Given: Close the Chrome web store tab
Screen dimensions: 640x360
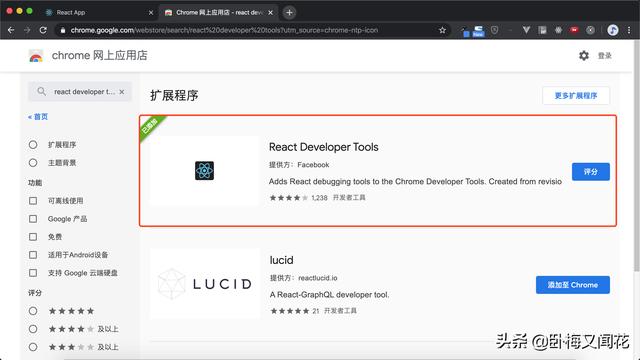Looking at the screenshot, I should [x=270, y=13].
